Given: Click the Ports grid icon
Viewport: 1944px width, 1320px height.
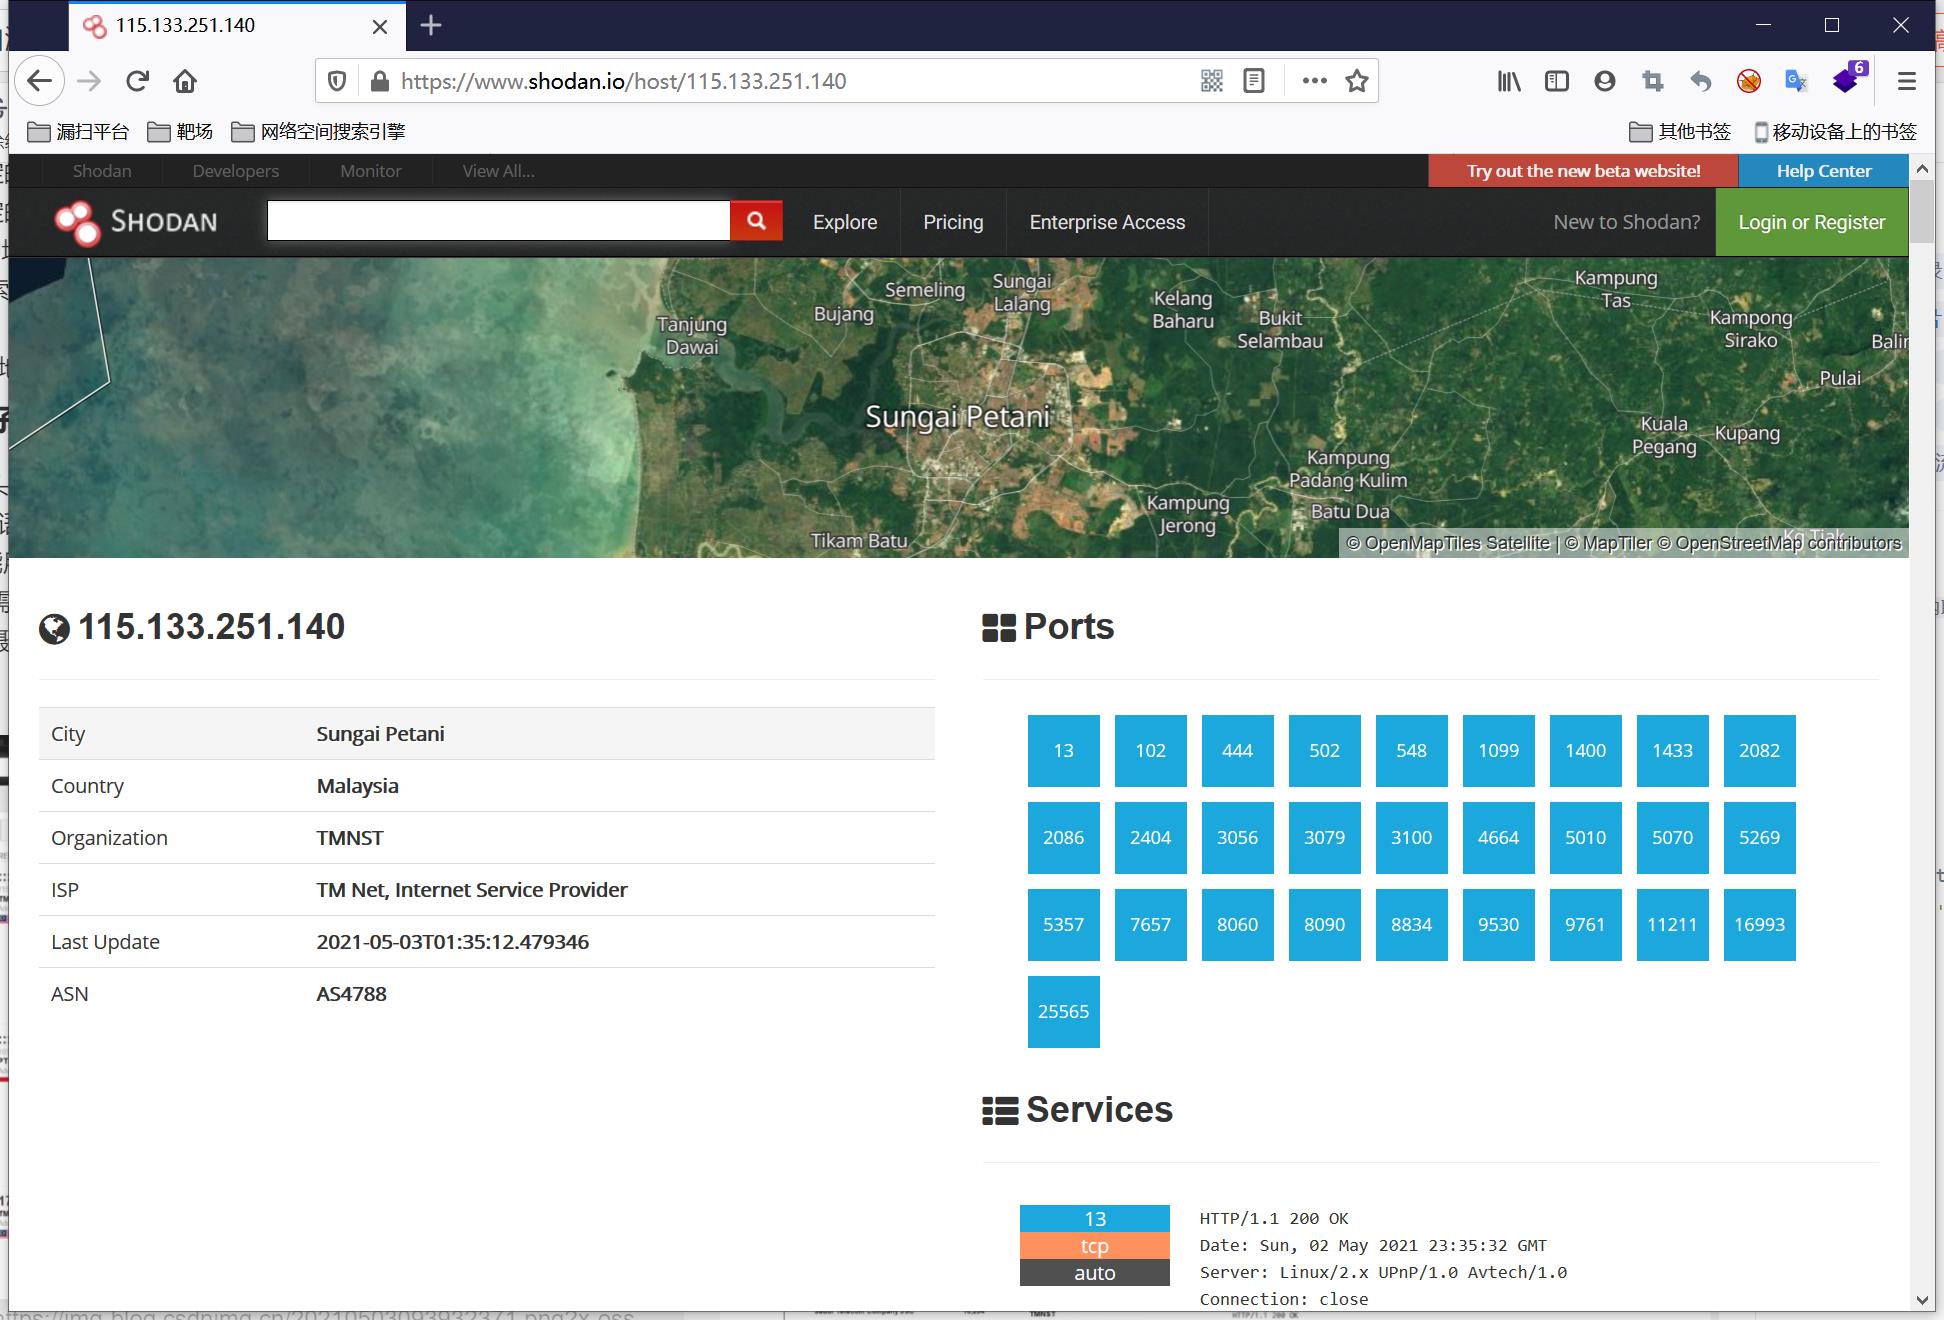Looking at the screenshot, I should point(999,625).
